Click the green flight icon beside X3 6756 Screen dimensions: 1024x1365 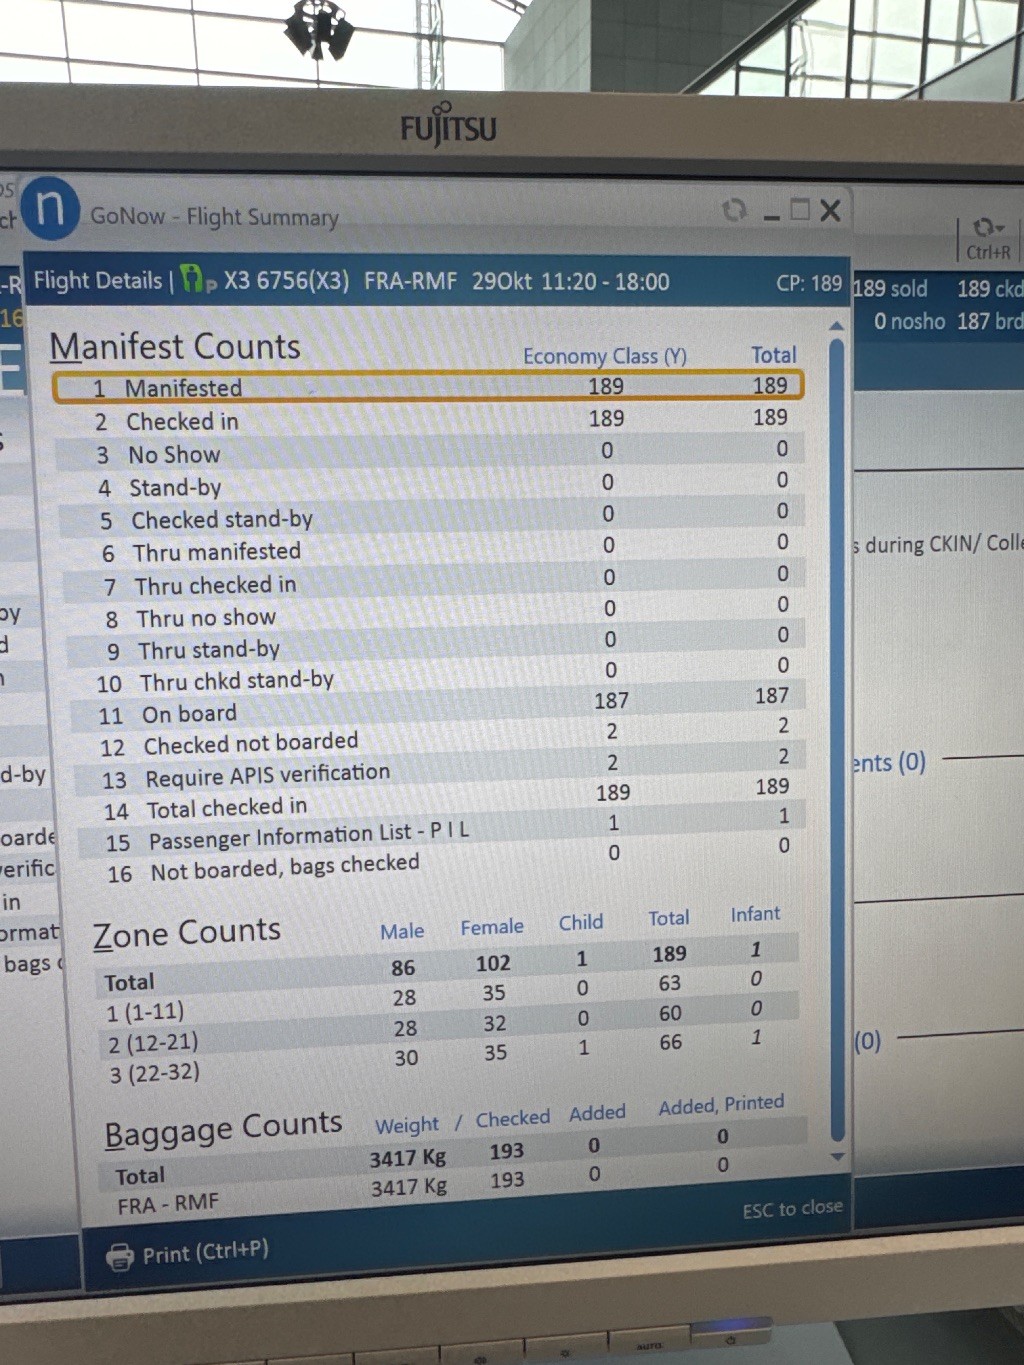point(197,280)
